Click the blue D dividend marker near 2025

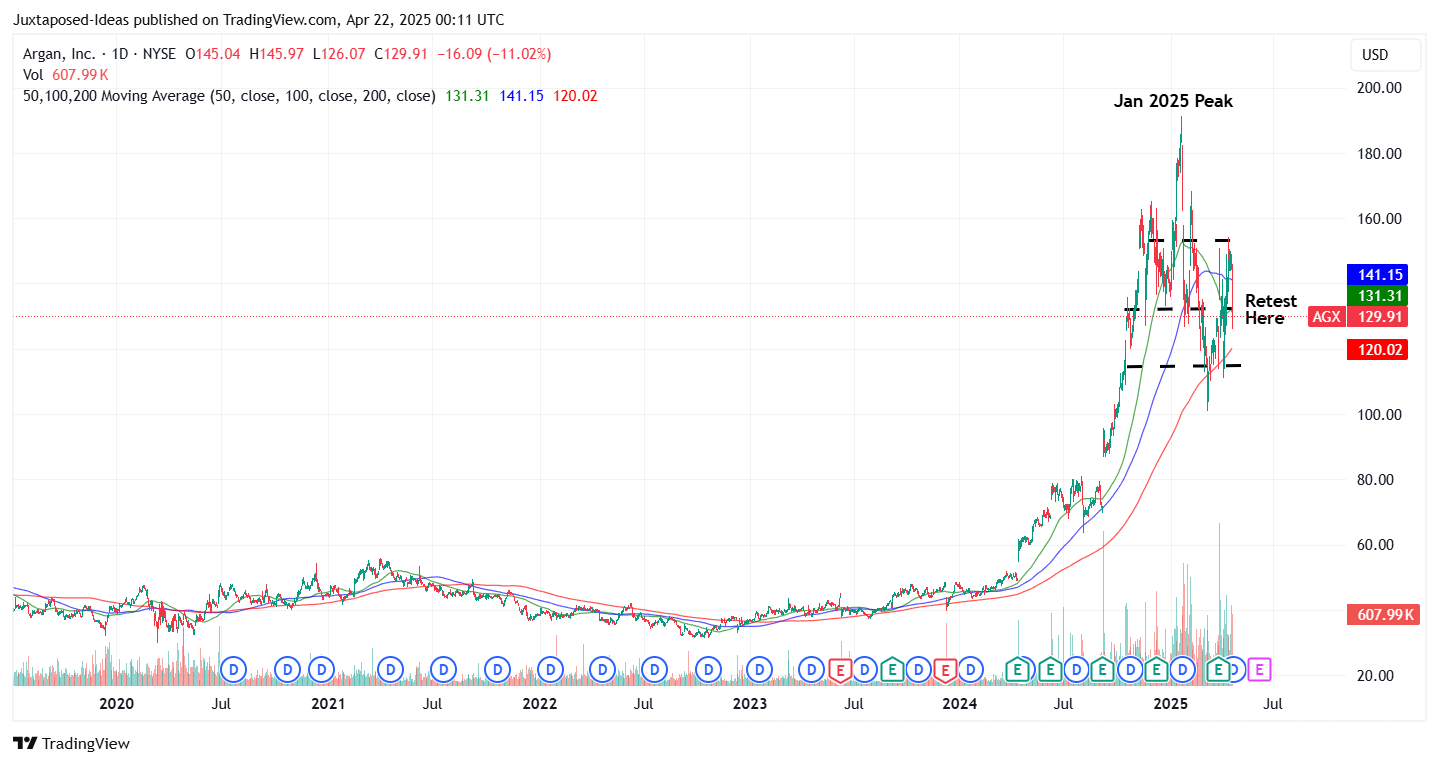click(1181, 670)
